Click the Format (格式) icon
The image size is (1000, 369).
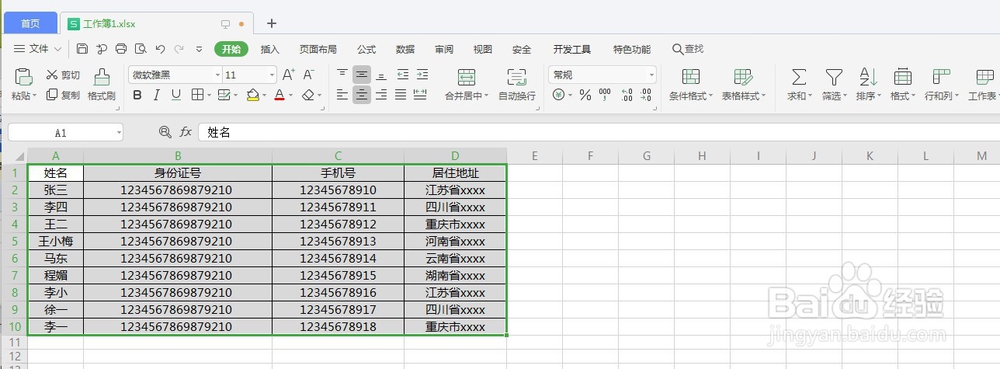pyautogui.click(x=902, y=77)
